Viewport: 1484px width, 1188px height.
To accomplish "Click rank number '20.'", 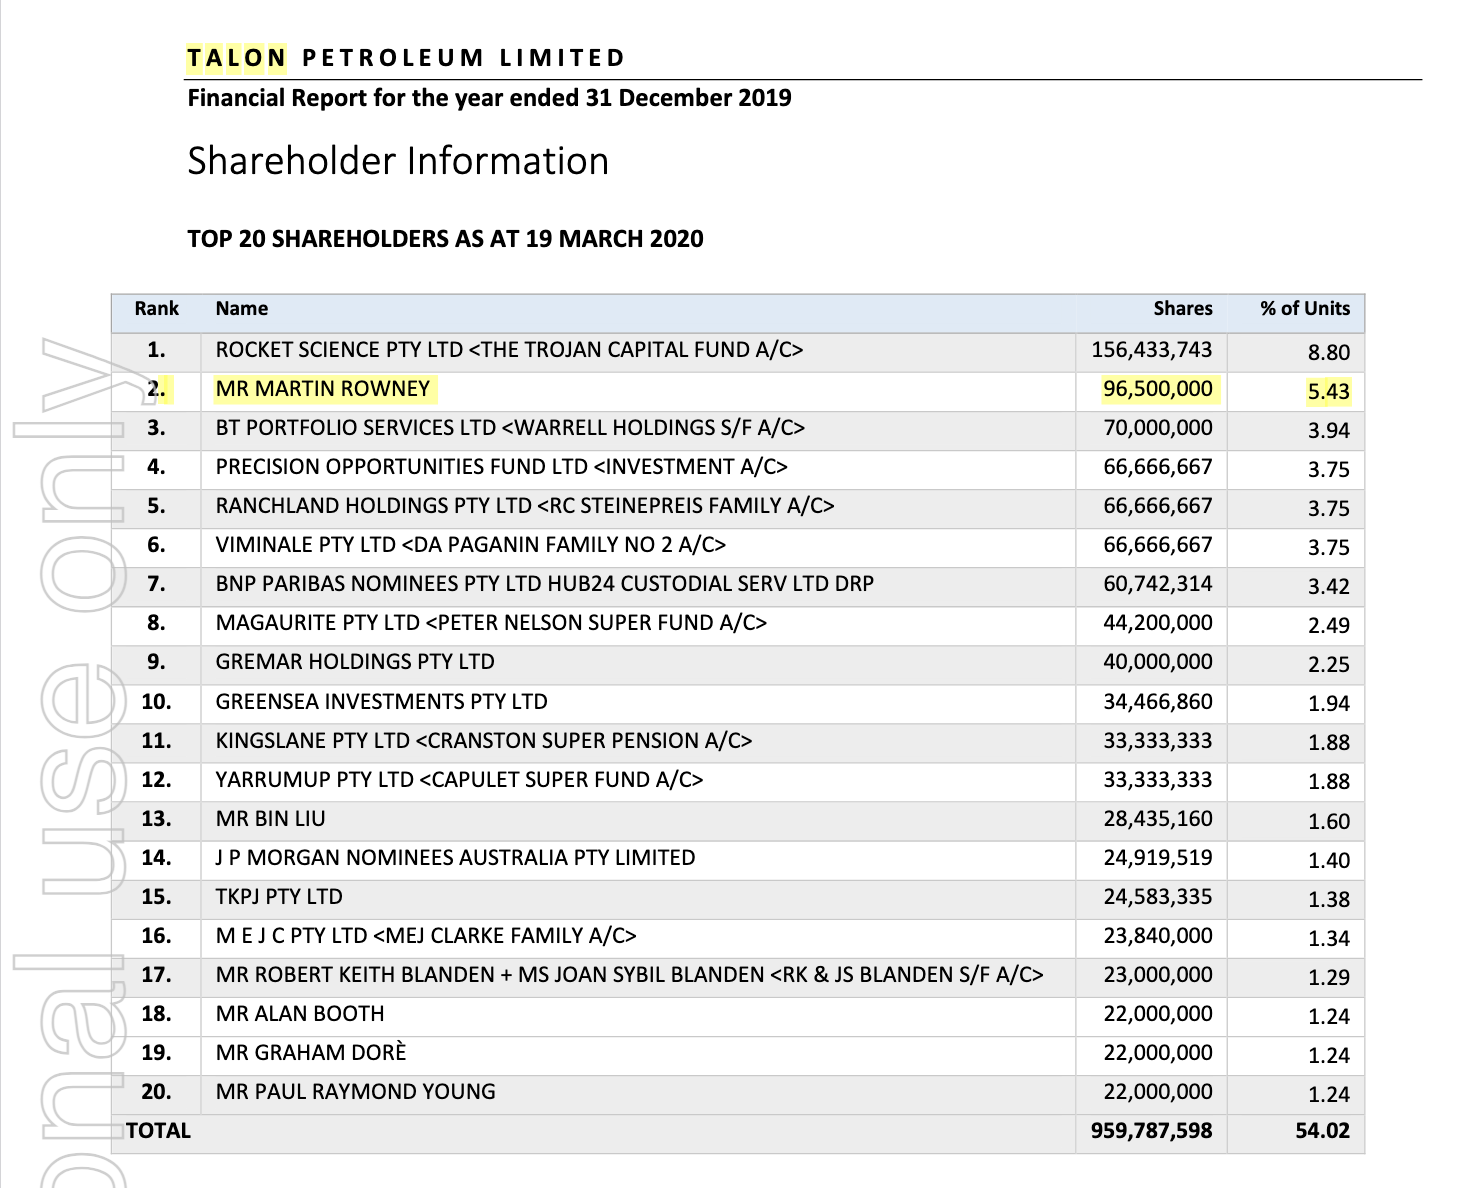I will coord(156,1092).
